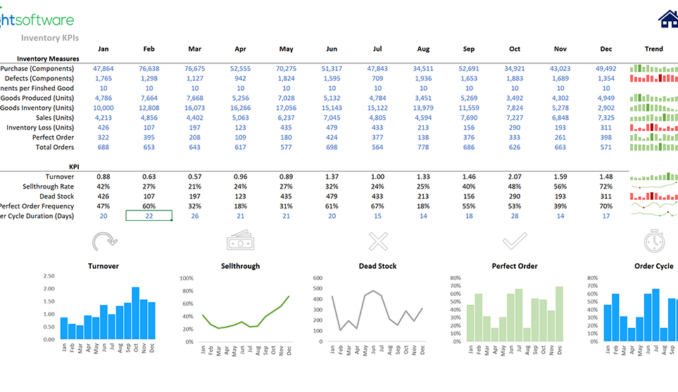Select Jan Purchase value 47,864

point(103,68)
